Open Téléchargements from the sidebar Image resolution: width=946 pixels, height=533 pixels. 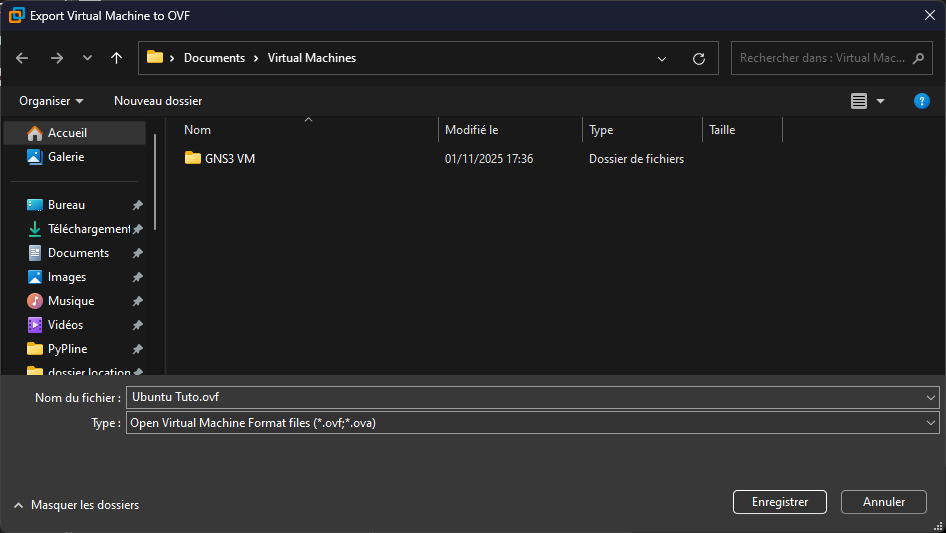tap(88, 229)
